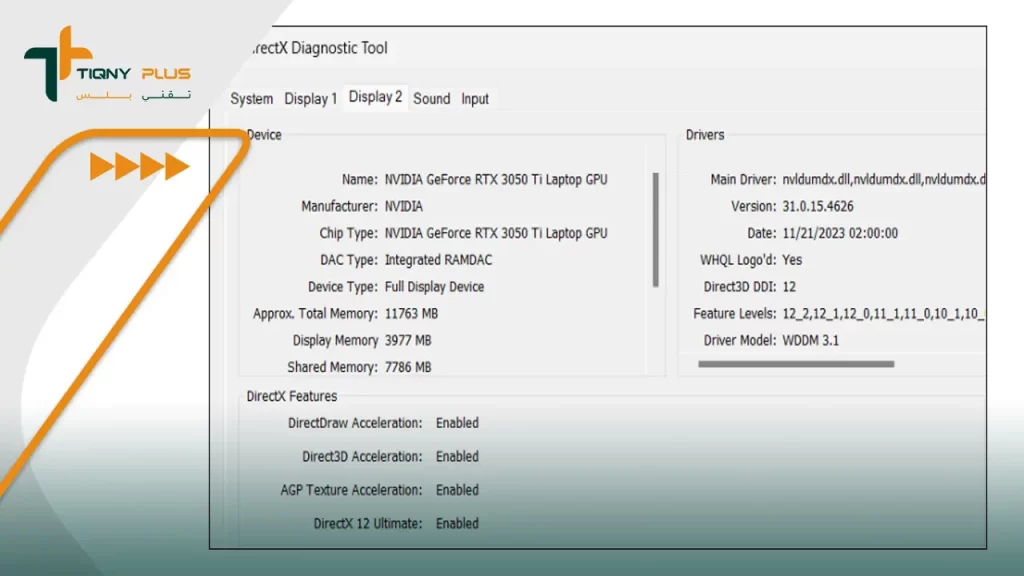The image size is (1024, 576).
Task: Open the Input tab
Action: (x=475, y=99)
